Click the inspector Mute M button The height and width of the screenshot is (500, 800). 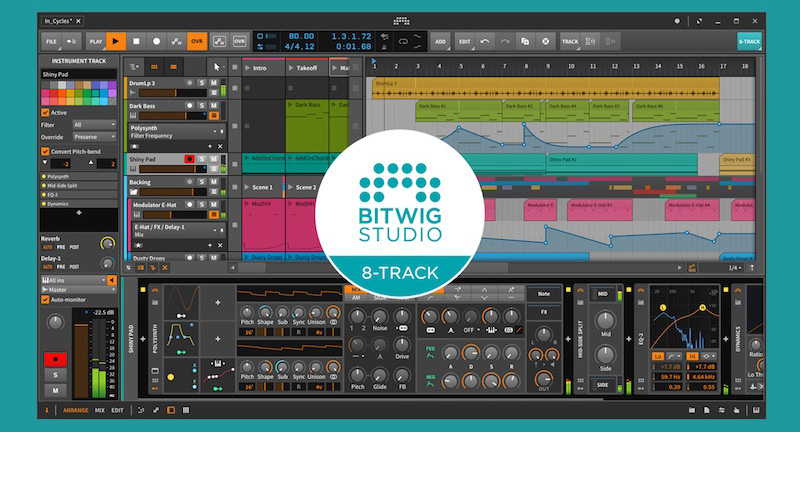pos(55,390)
